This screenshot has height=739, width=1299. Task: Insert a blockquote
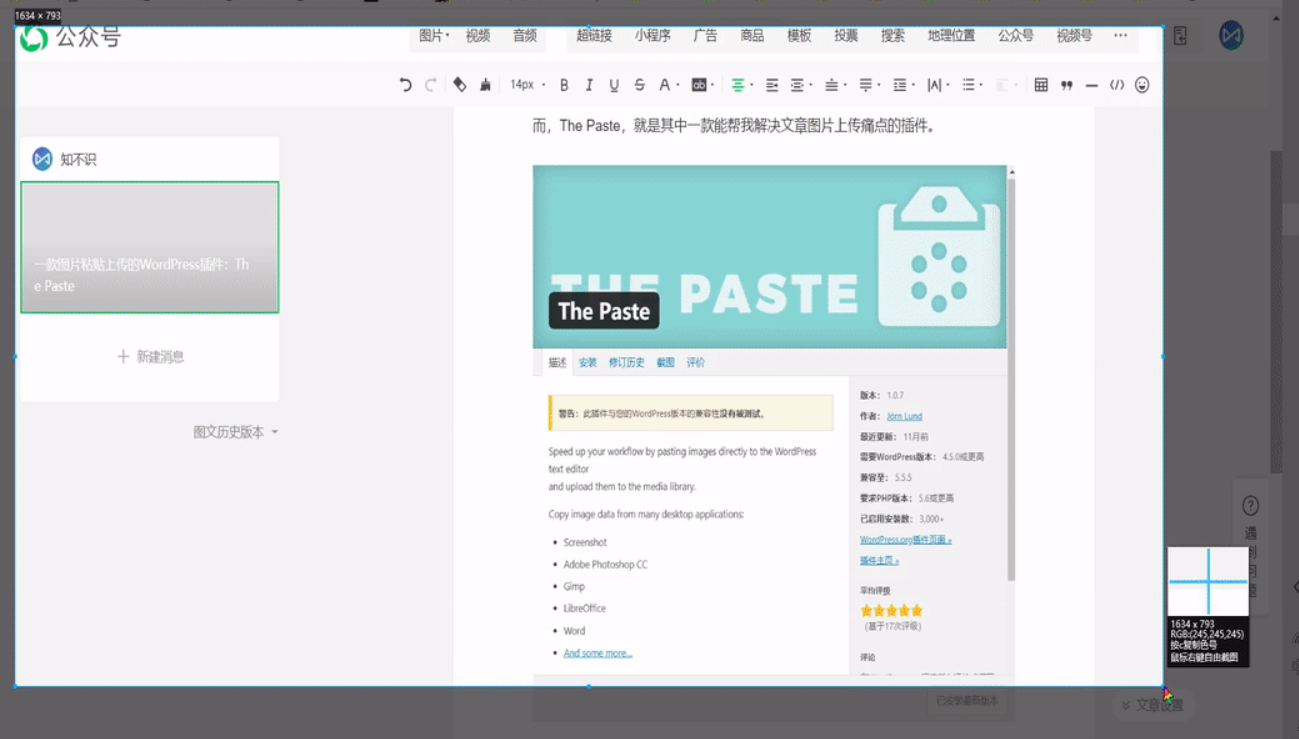[1067, 85]
